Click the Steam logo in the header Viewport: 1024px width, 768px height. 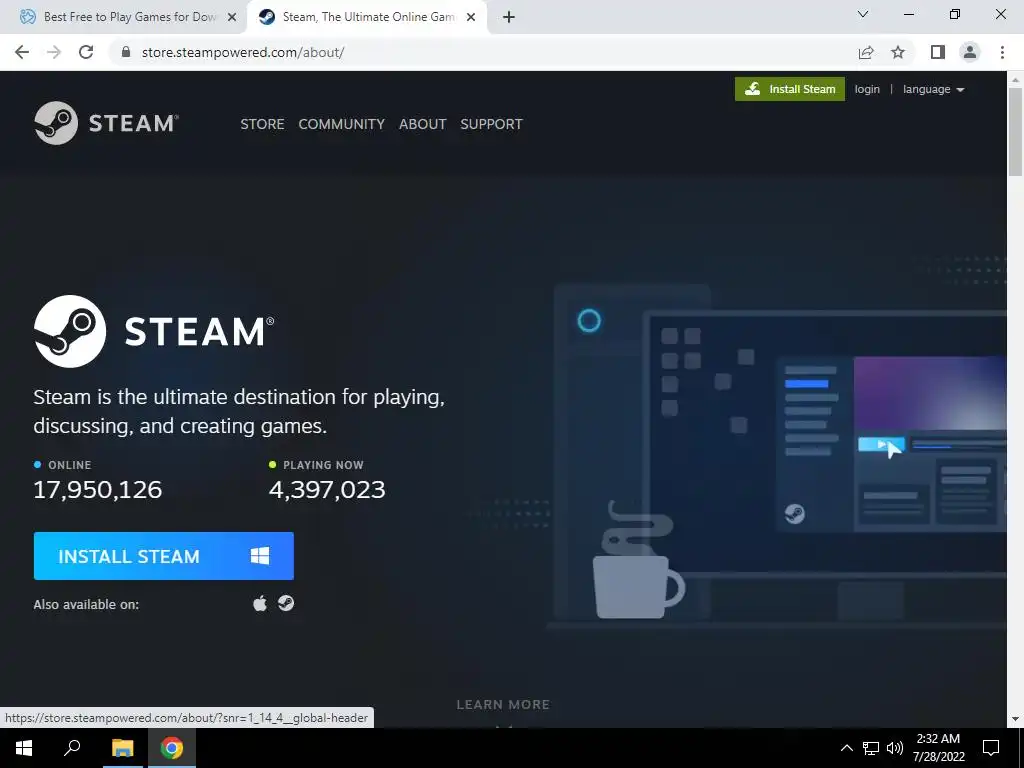point(106,123)
